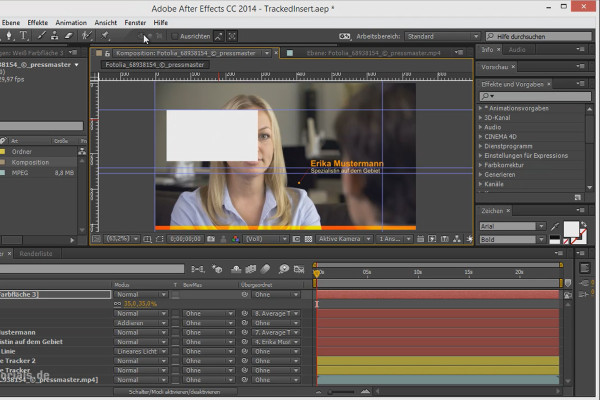Toggle the Ausrichten checkbox
This screenshot has height=400, width=600.
pyautogui.click(x=174, y=36)
